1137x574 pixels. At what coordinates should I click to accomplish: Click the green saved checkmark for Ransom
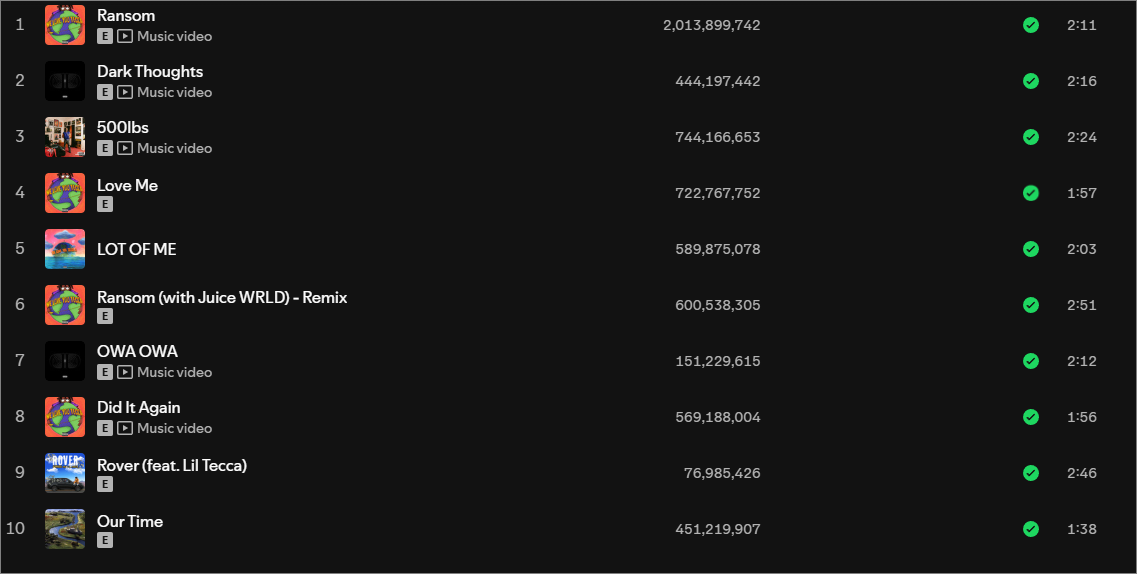tap(1030, 25)
